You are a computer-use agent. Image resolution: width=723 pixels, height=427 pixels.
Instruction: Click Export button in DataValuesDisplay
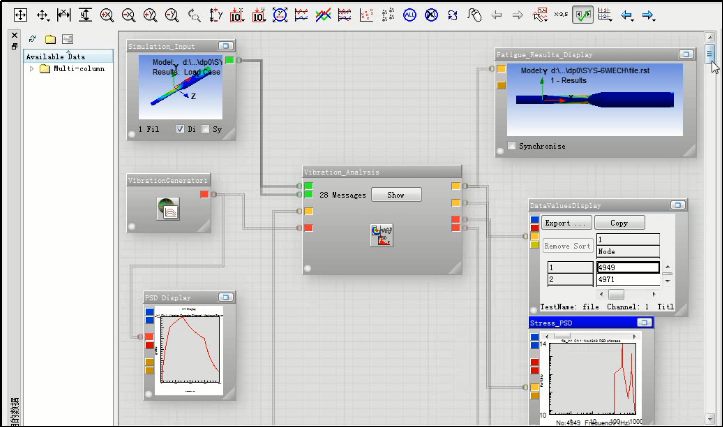(x=566, y=223)
